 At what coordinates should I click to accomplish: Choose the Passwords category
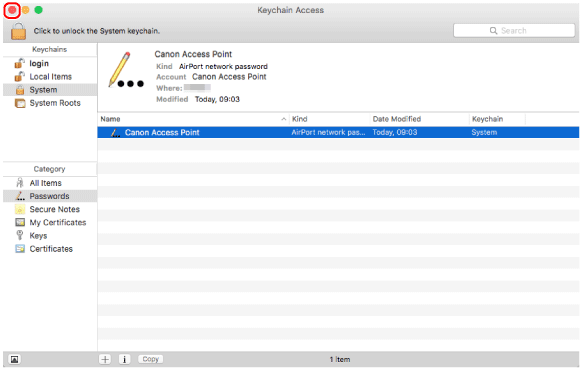[50, 196]
